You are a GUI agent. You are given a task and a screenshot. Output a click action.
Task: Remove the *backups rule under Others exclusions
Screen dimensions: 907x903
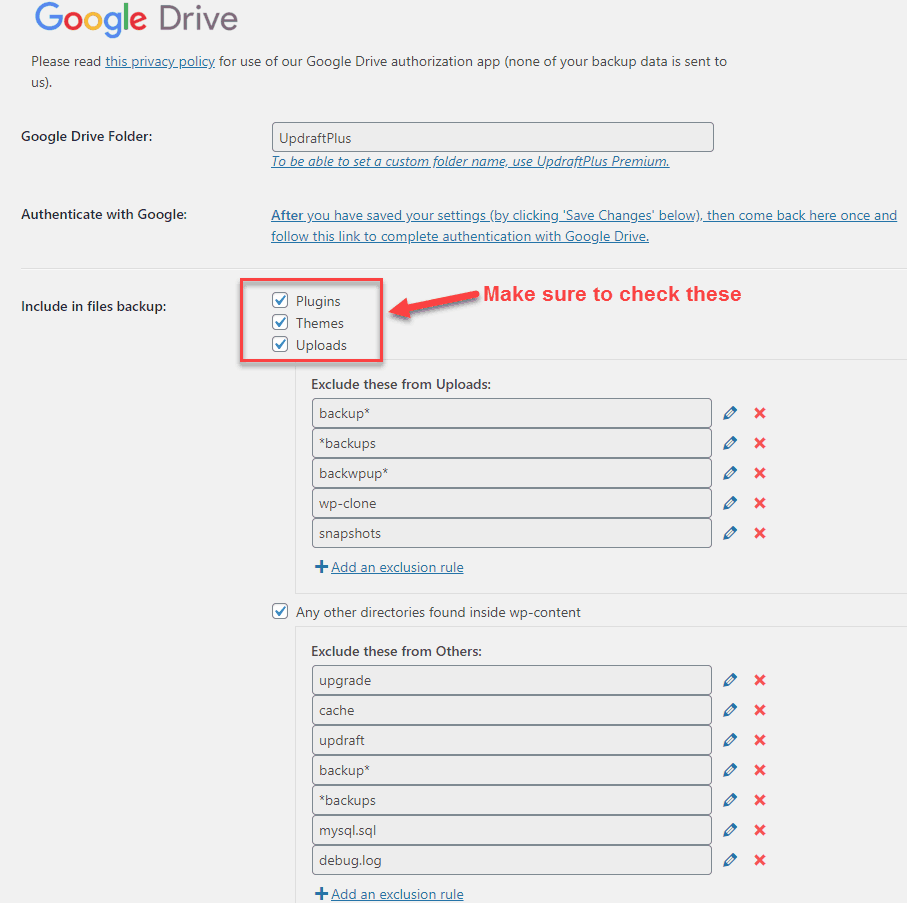pos(760,801)
